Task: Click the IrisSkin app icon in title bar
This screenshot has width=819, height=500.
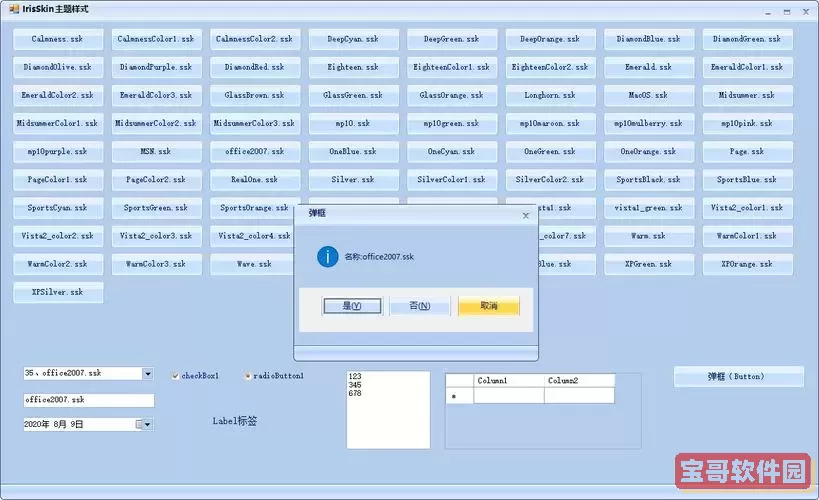Action: tap(14, 9)
